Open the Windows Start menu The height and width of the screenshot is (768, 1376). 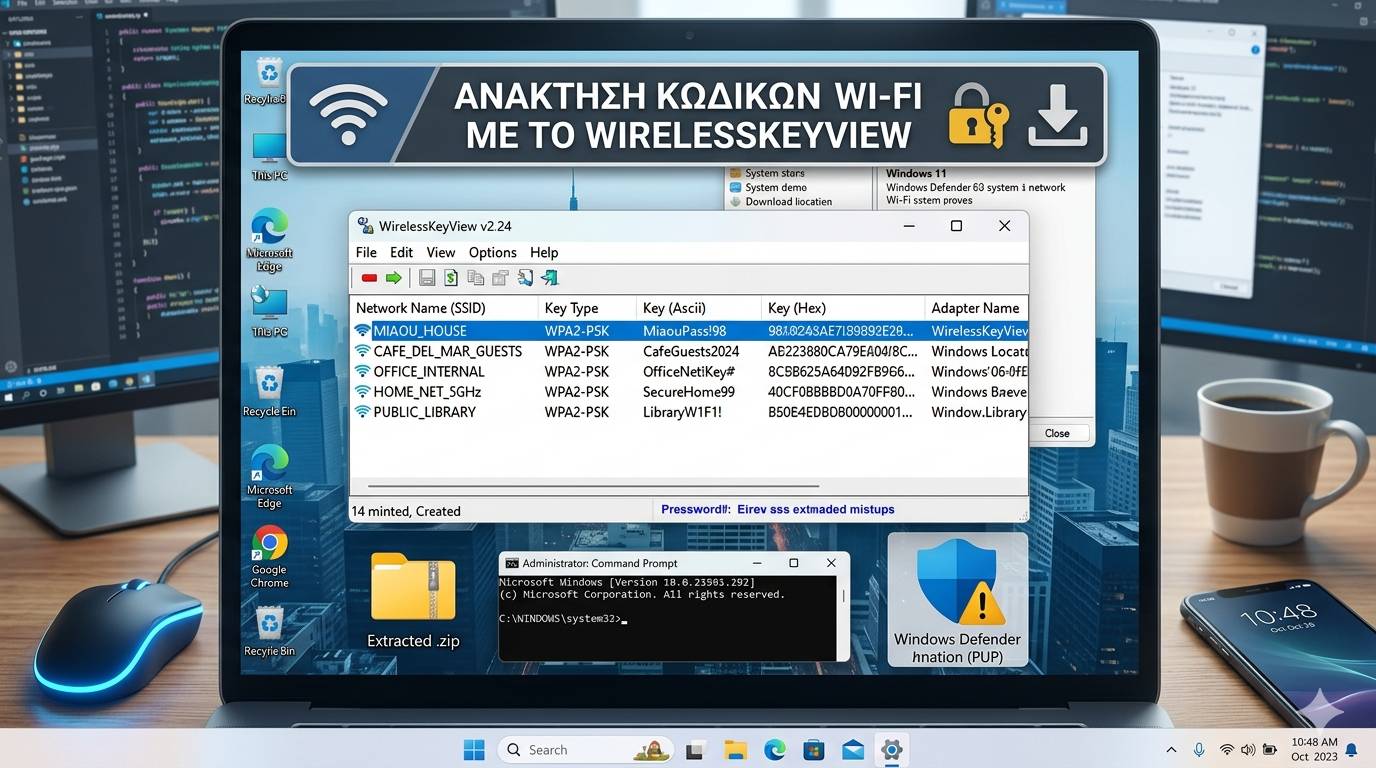pyautogui.click(x=474, y=750)
